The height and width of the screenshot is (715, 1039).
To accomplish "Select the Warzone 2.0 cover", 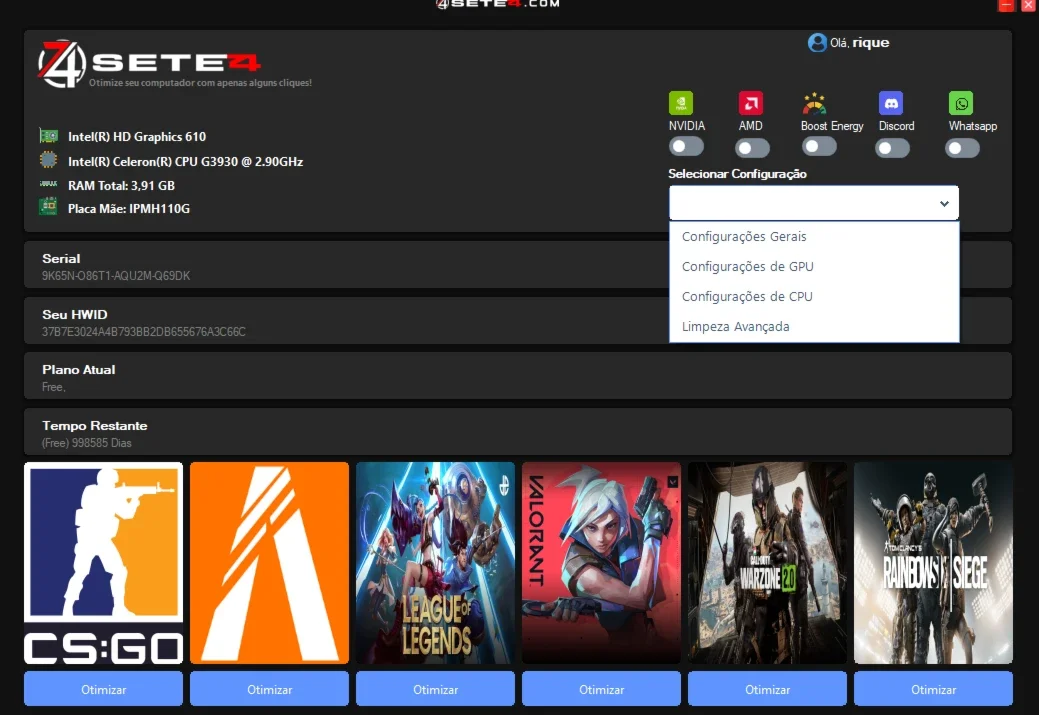I will (767, 563).
